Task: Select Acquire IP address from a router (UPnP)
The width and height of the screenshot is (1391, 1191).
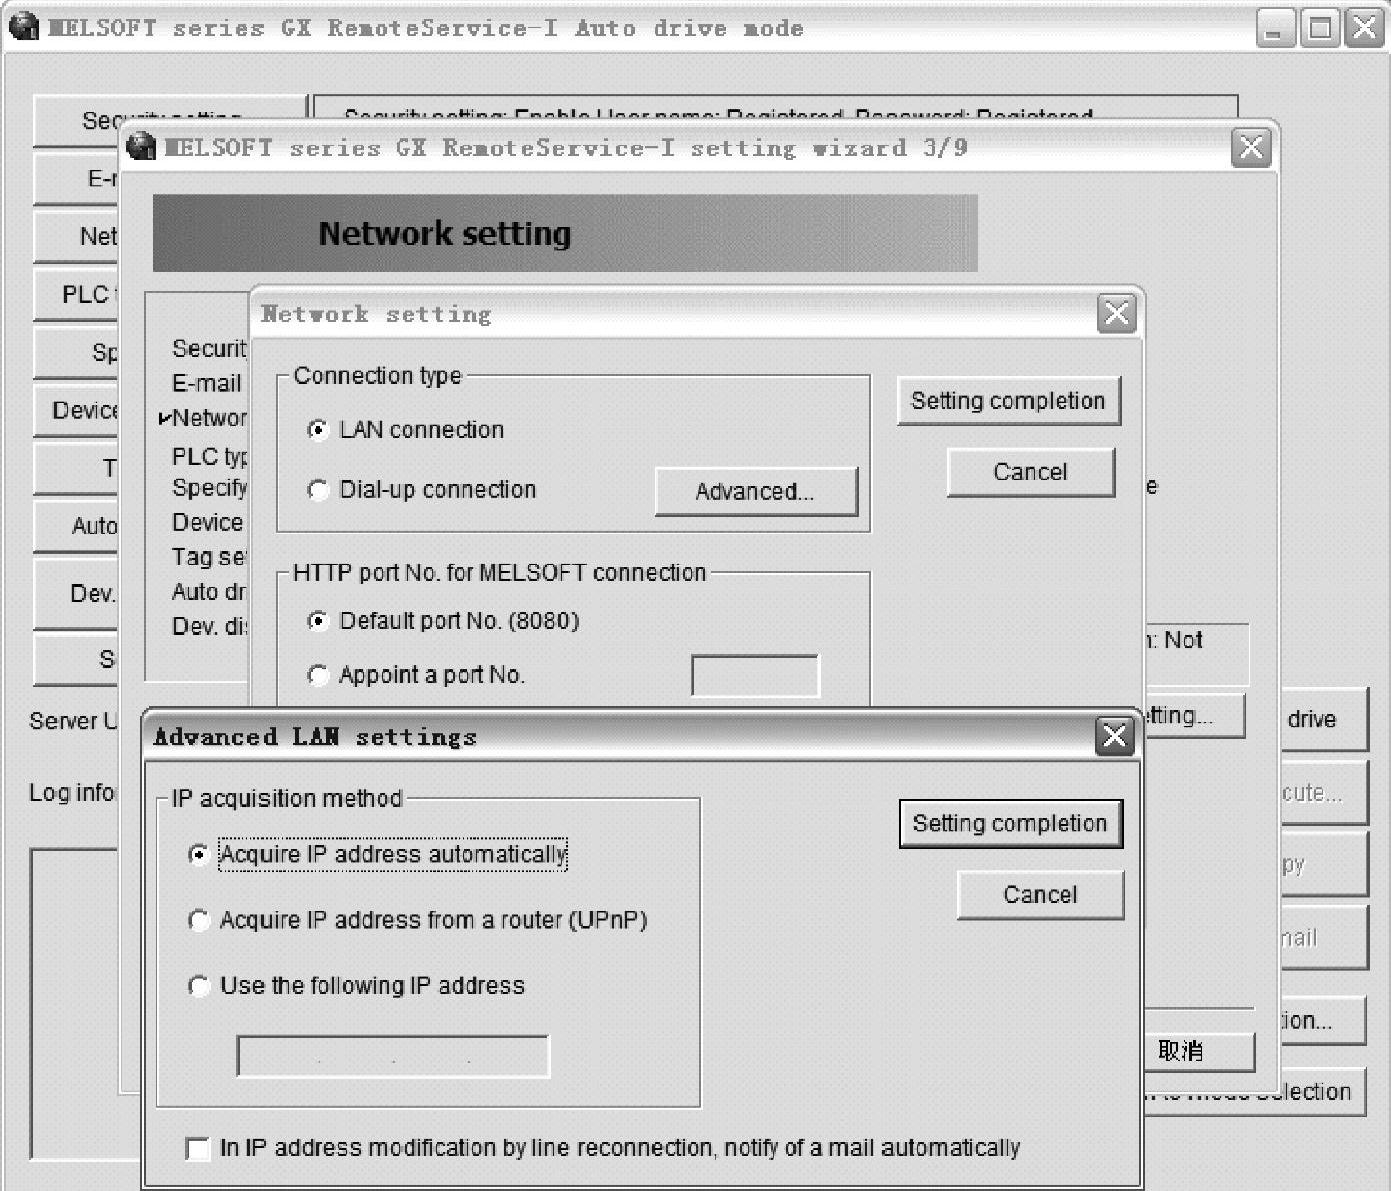Action: (x=199, y=920)
